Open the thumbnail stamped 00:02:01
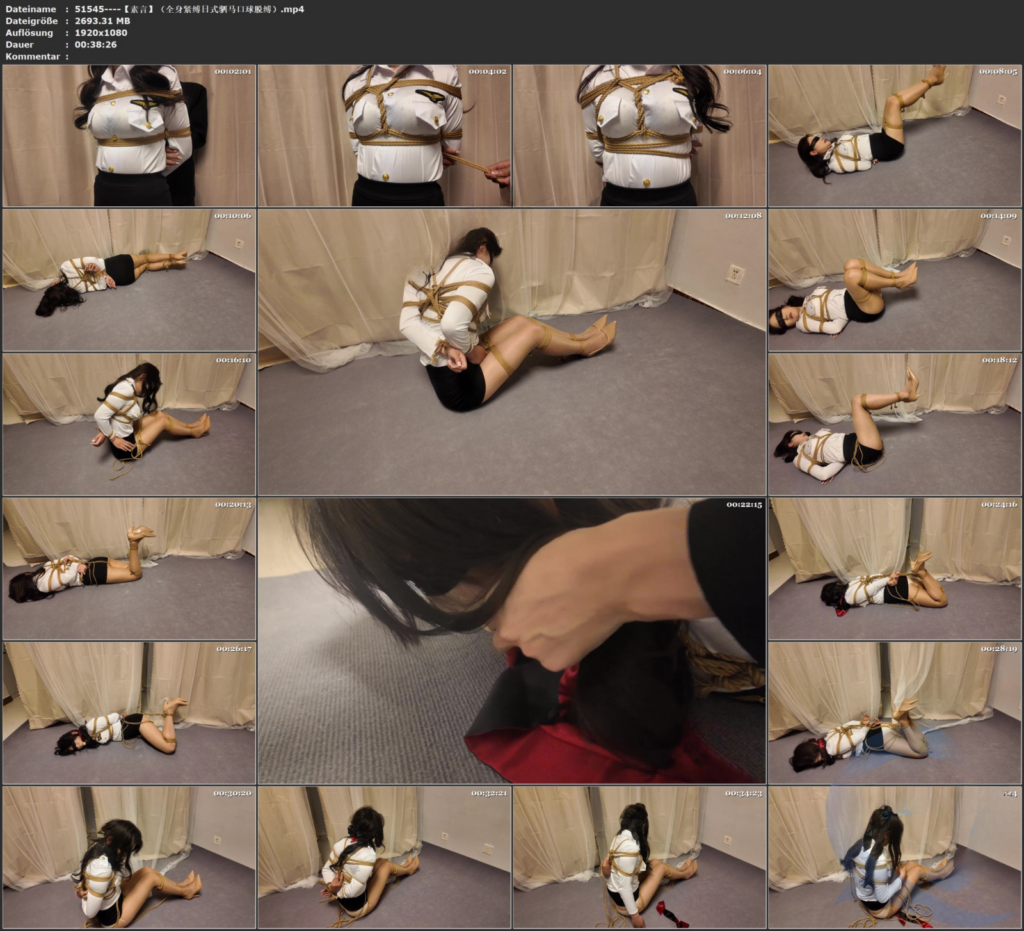1024x931 pixels. (x=129, y=135)
